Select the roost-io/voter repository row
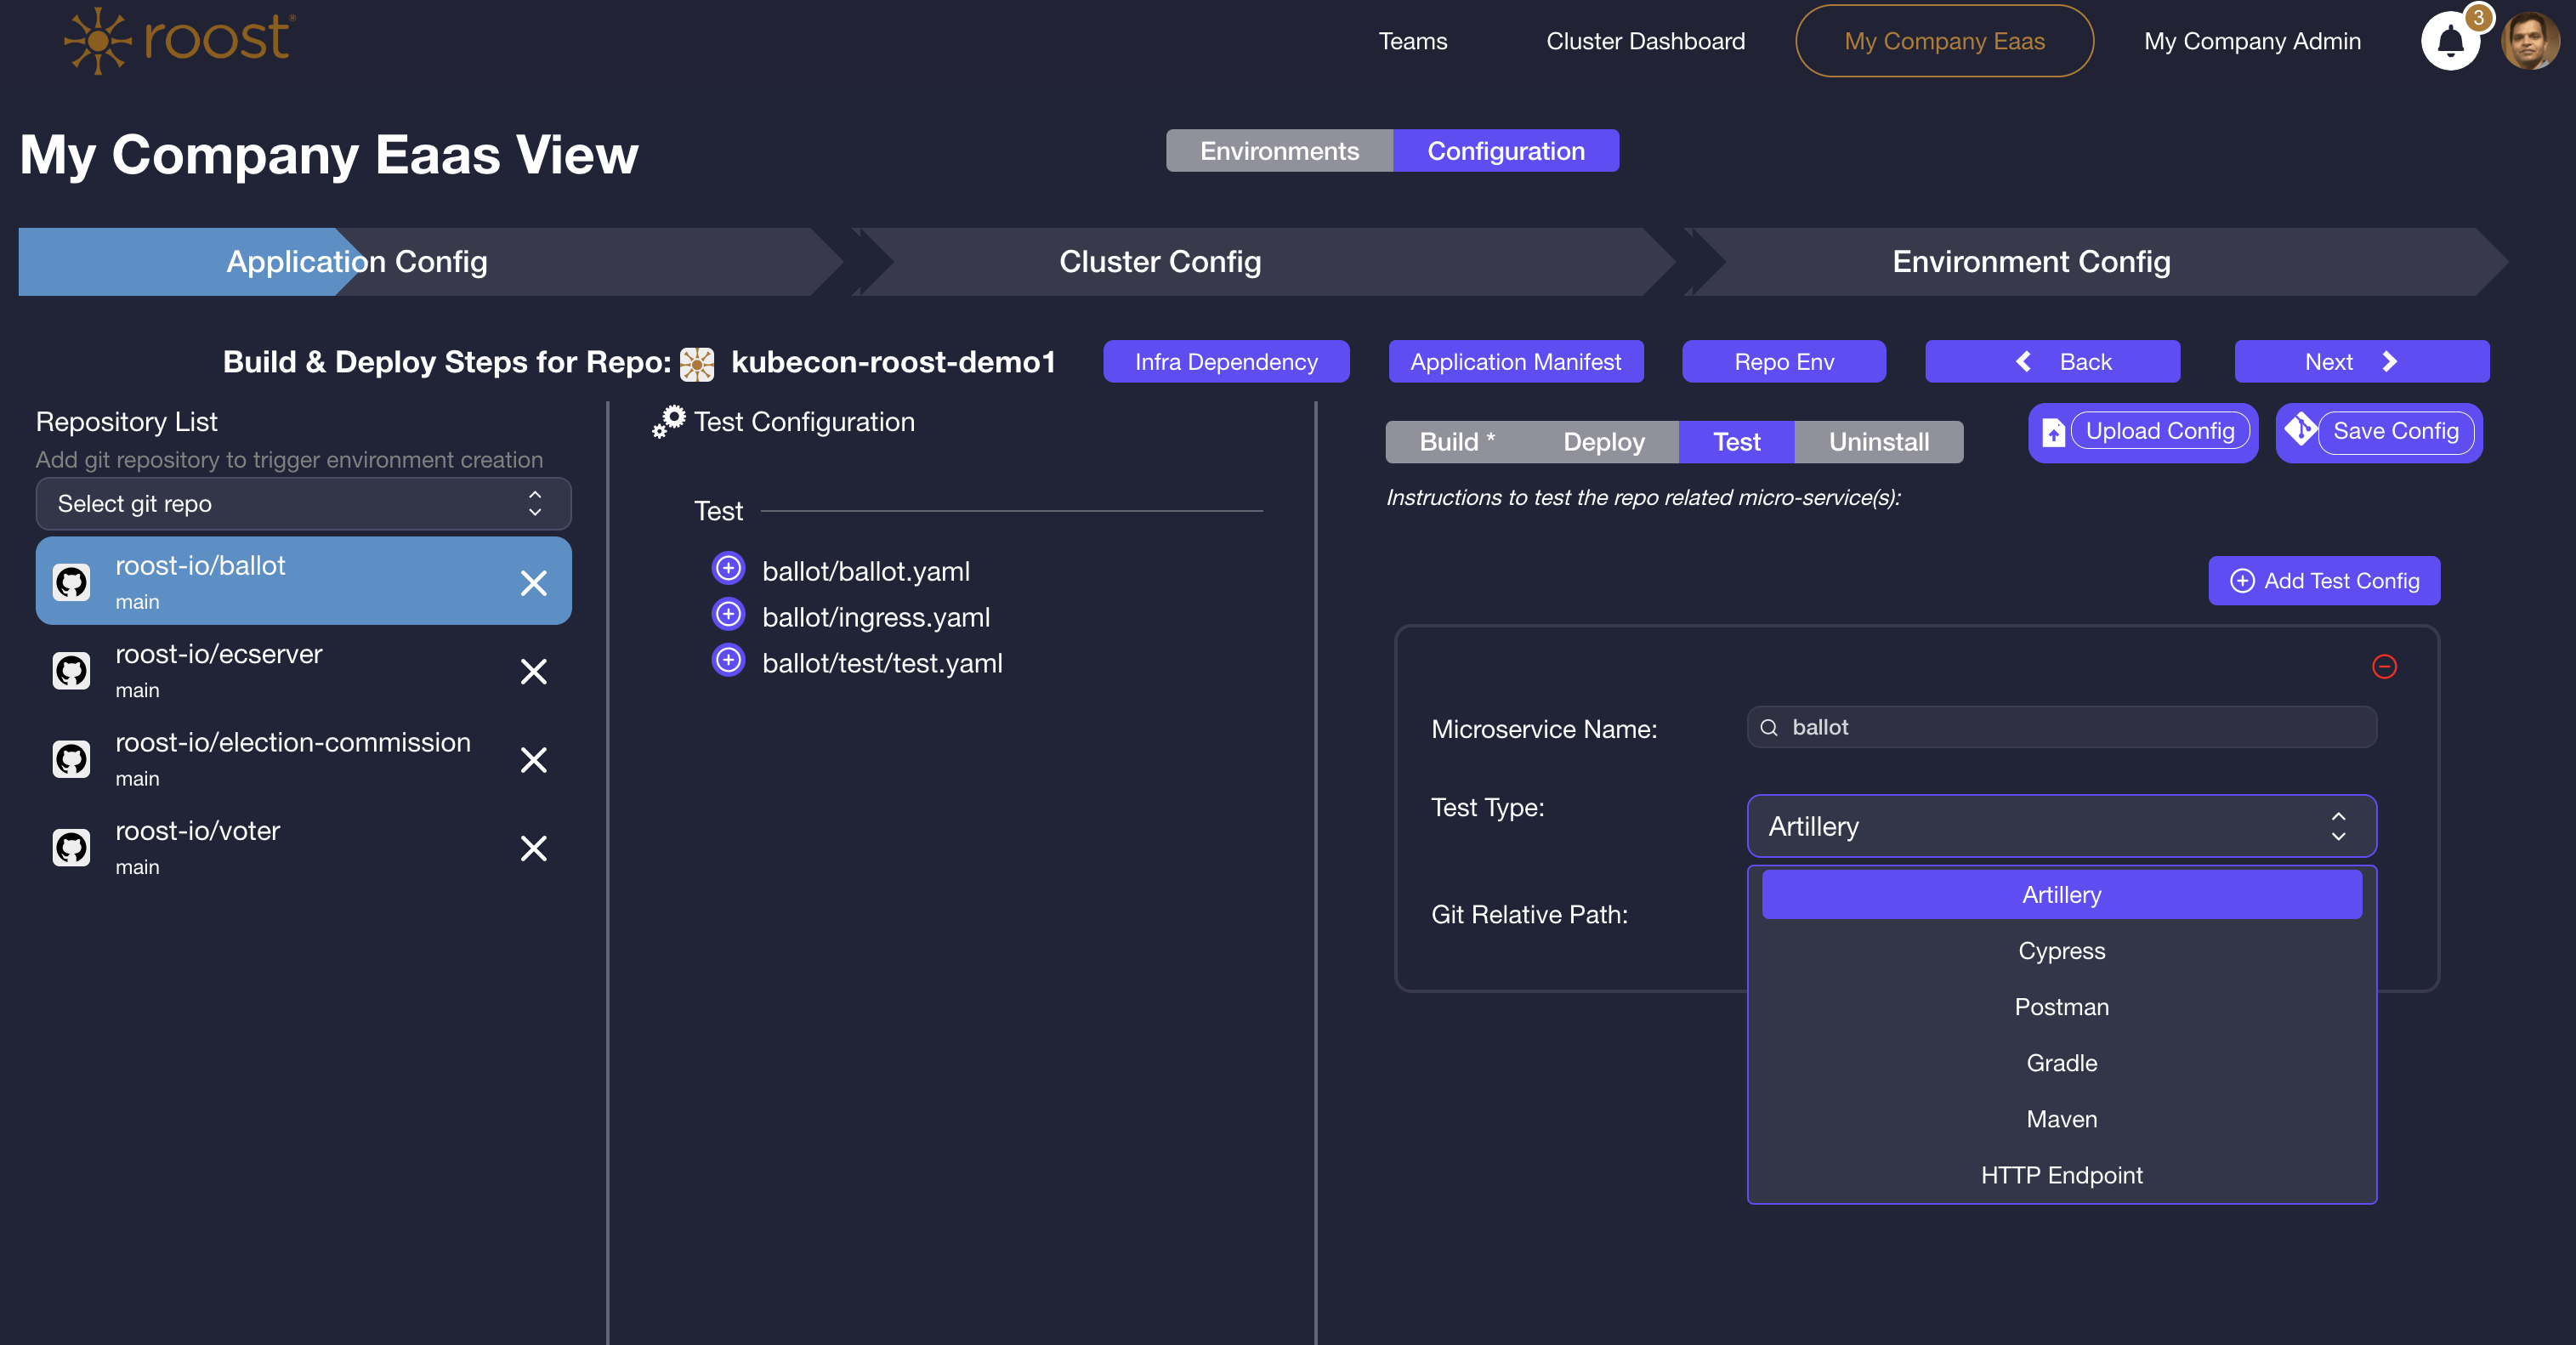 pyautogui.click(x=304, y=847)
